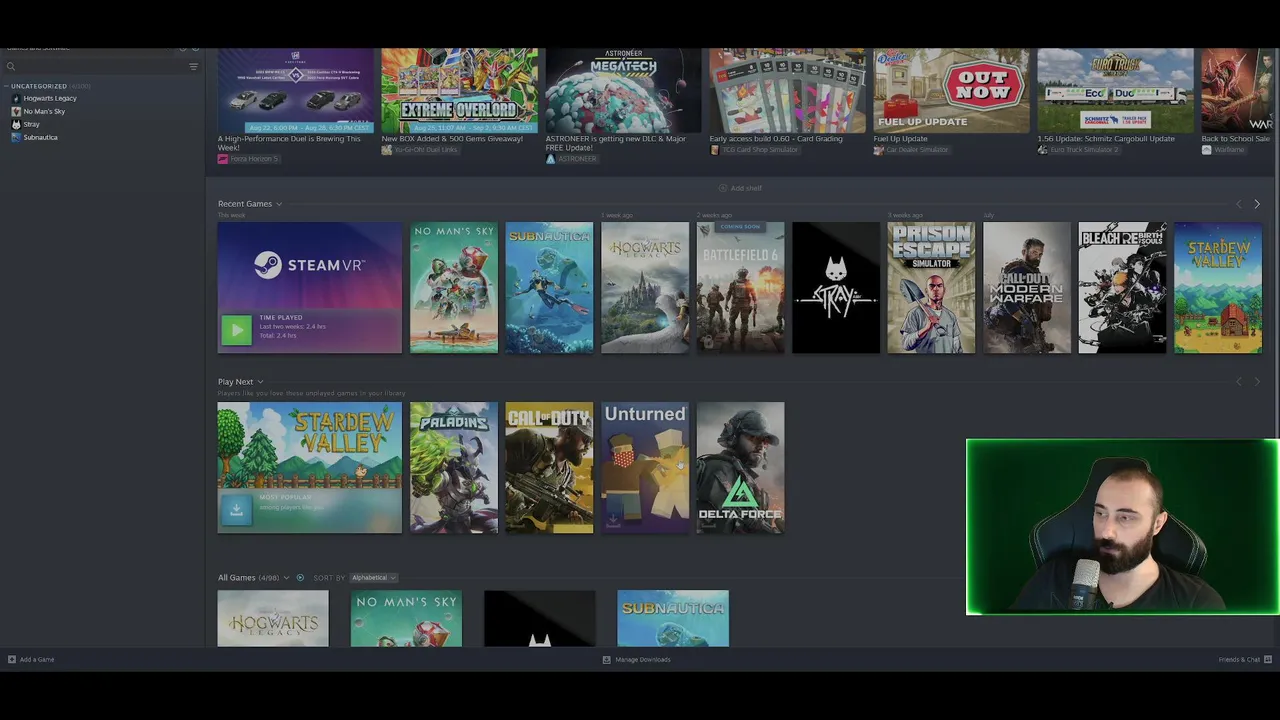Open Battlefield 6 cover
Screen dimensions: 1280x720
tap(741, 288)
